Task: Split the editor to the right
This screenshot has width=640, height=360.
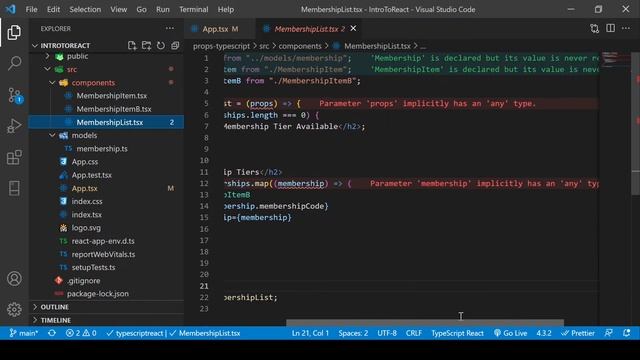Action: coord(610,28)
